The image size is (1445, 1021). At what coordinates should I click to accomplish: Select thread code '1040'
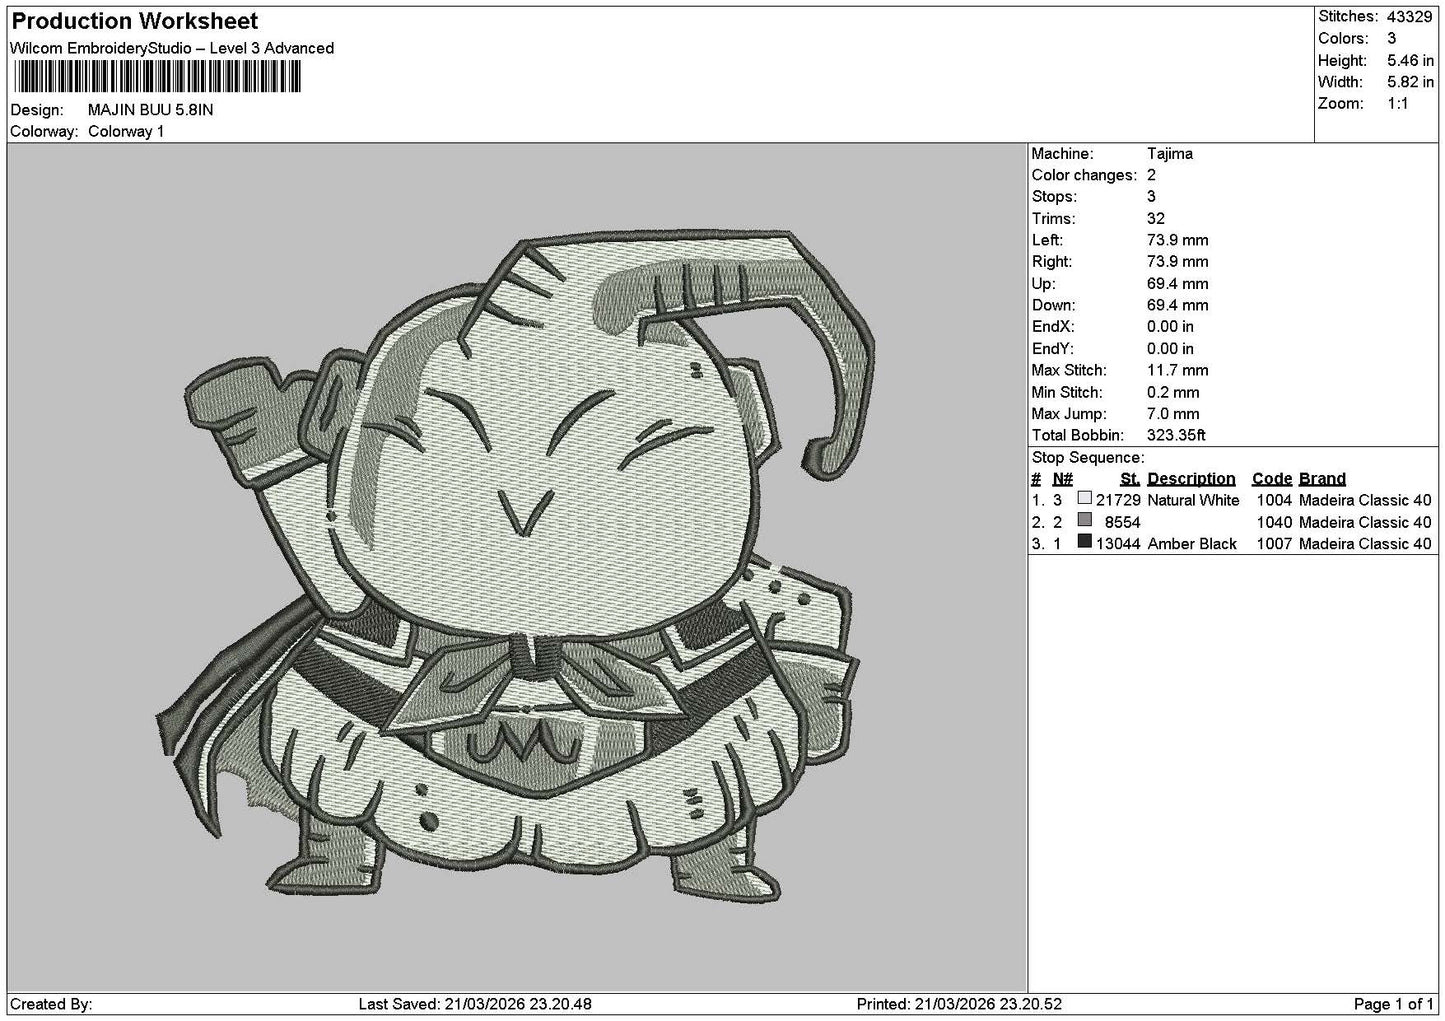coord(1274,523)
